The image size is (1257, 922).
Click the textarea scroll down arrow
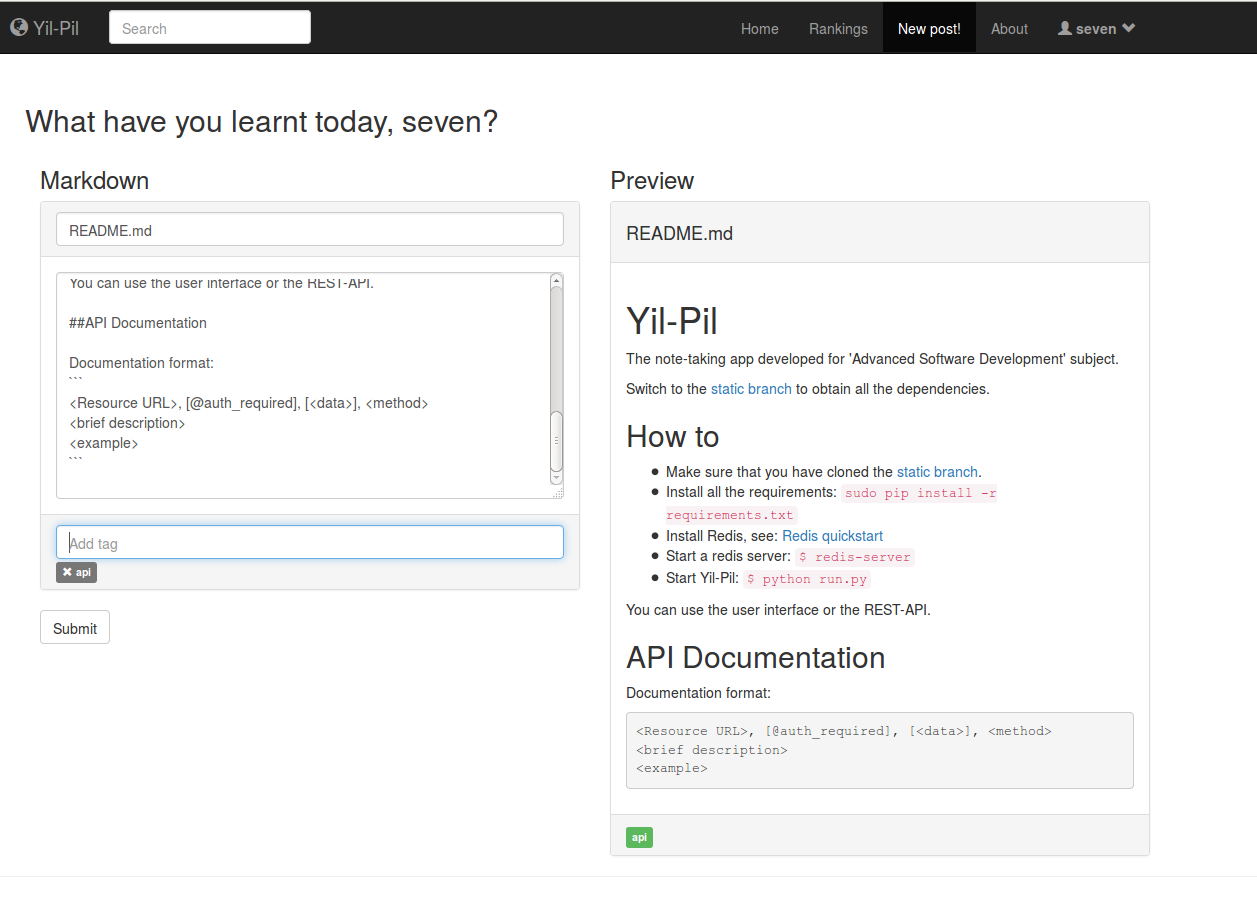pyautogui.click(x=557, y=479)
